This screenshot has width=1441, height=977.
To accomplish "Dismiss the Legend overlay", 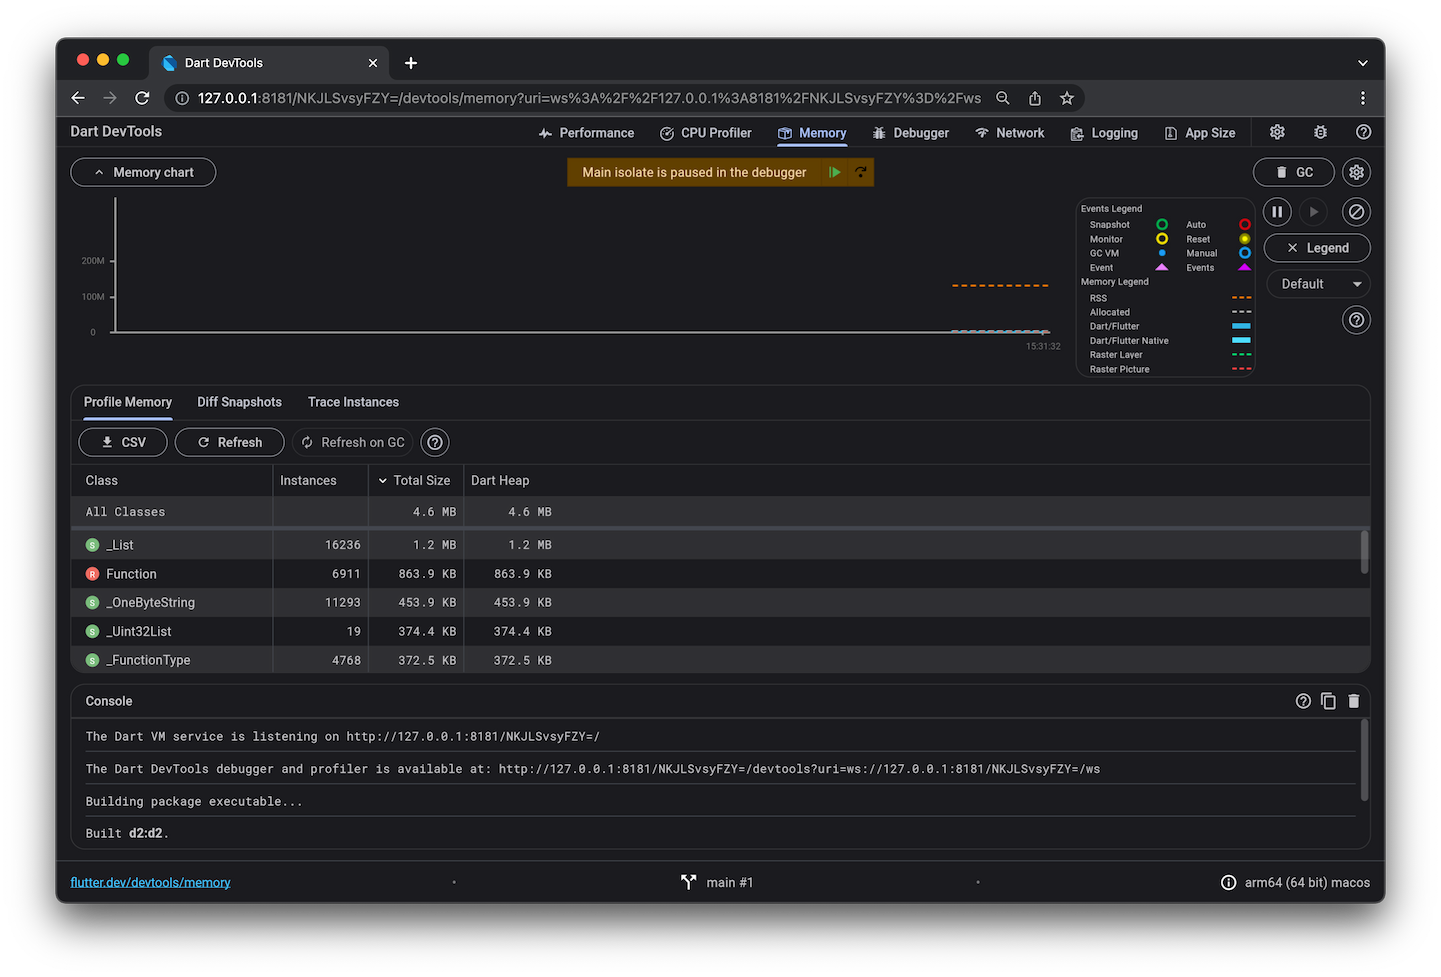I will pyautogui.click(x=1317, y=247).
